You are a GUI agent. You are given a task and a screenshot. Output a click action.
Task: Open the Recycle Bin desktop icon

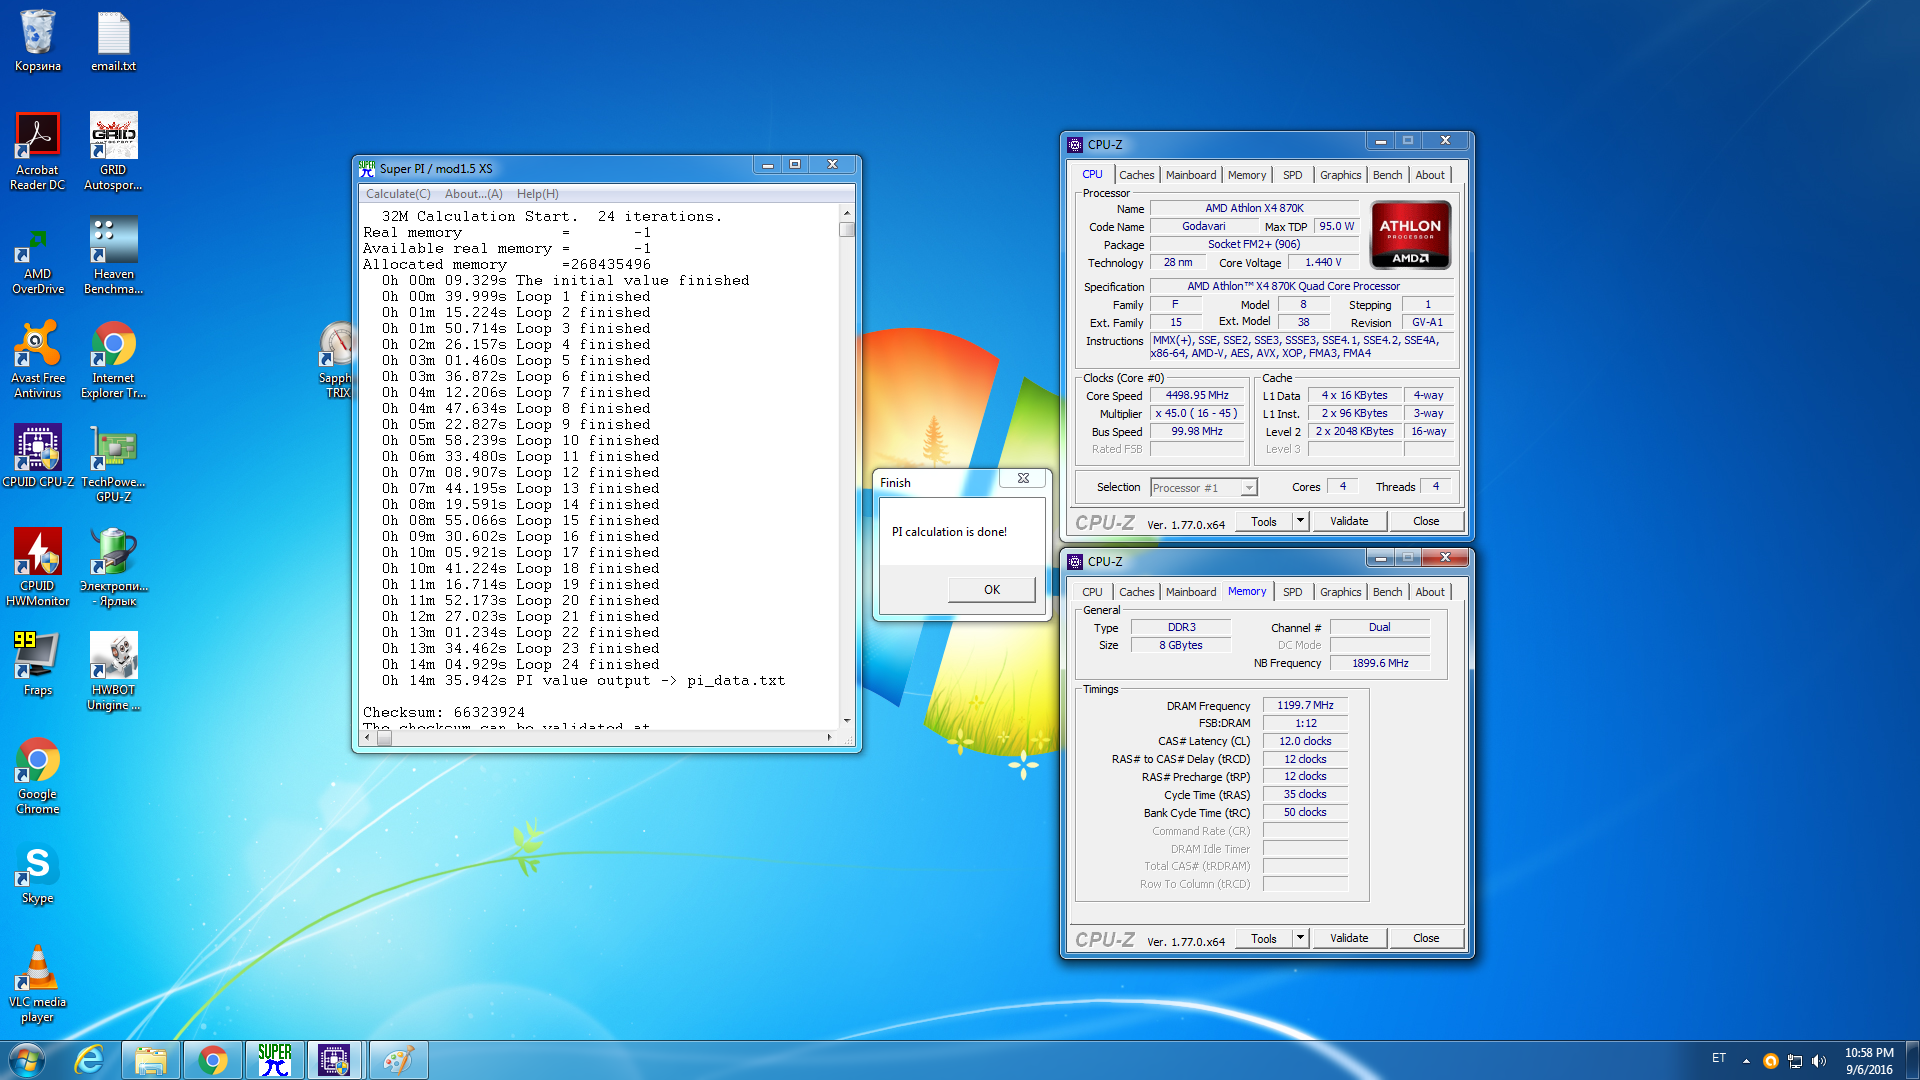tap(38, 40)
